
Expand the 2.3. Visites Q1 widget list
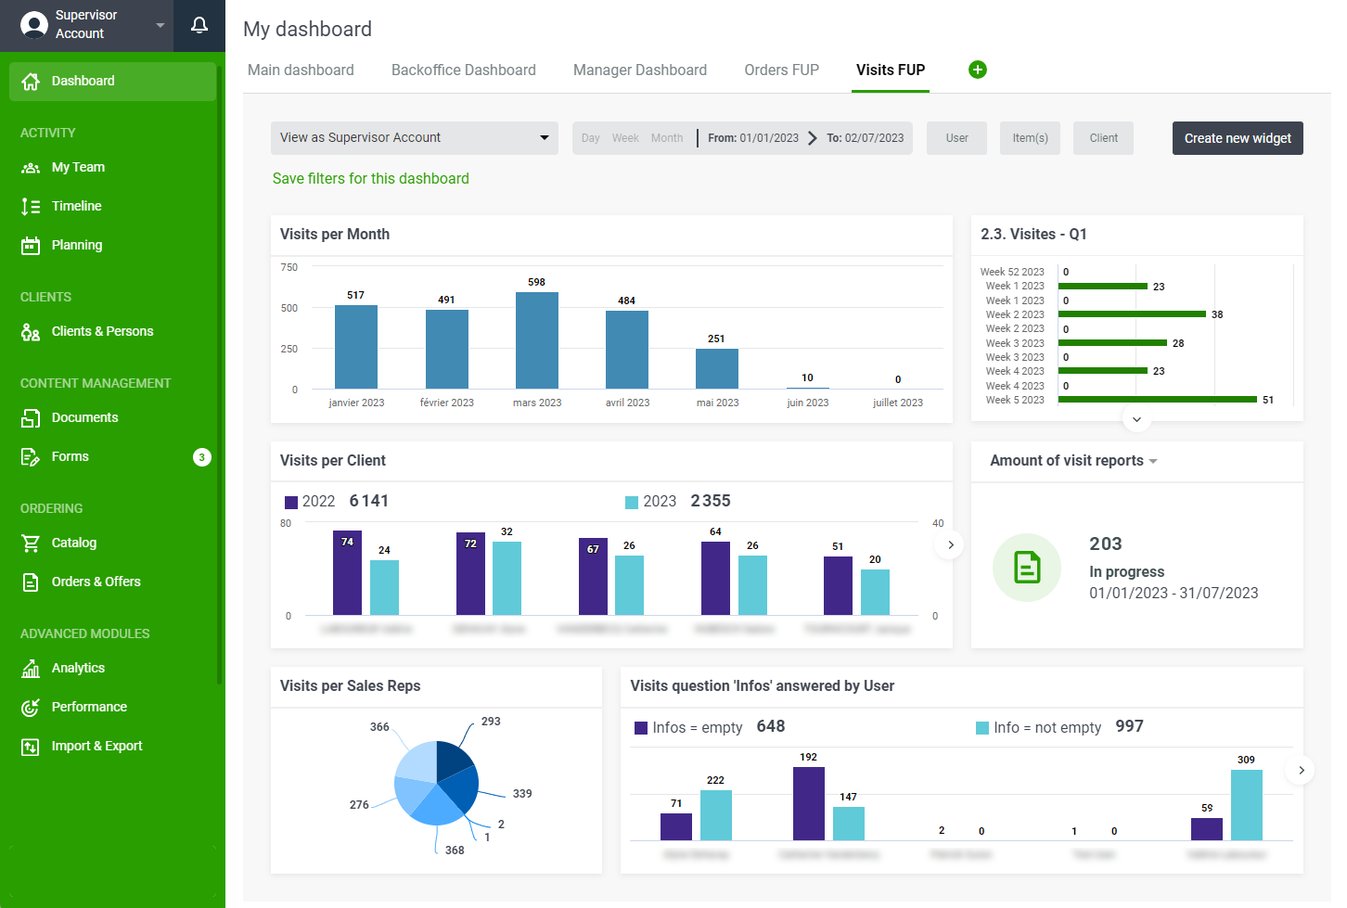(1136, 420)
